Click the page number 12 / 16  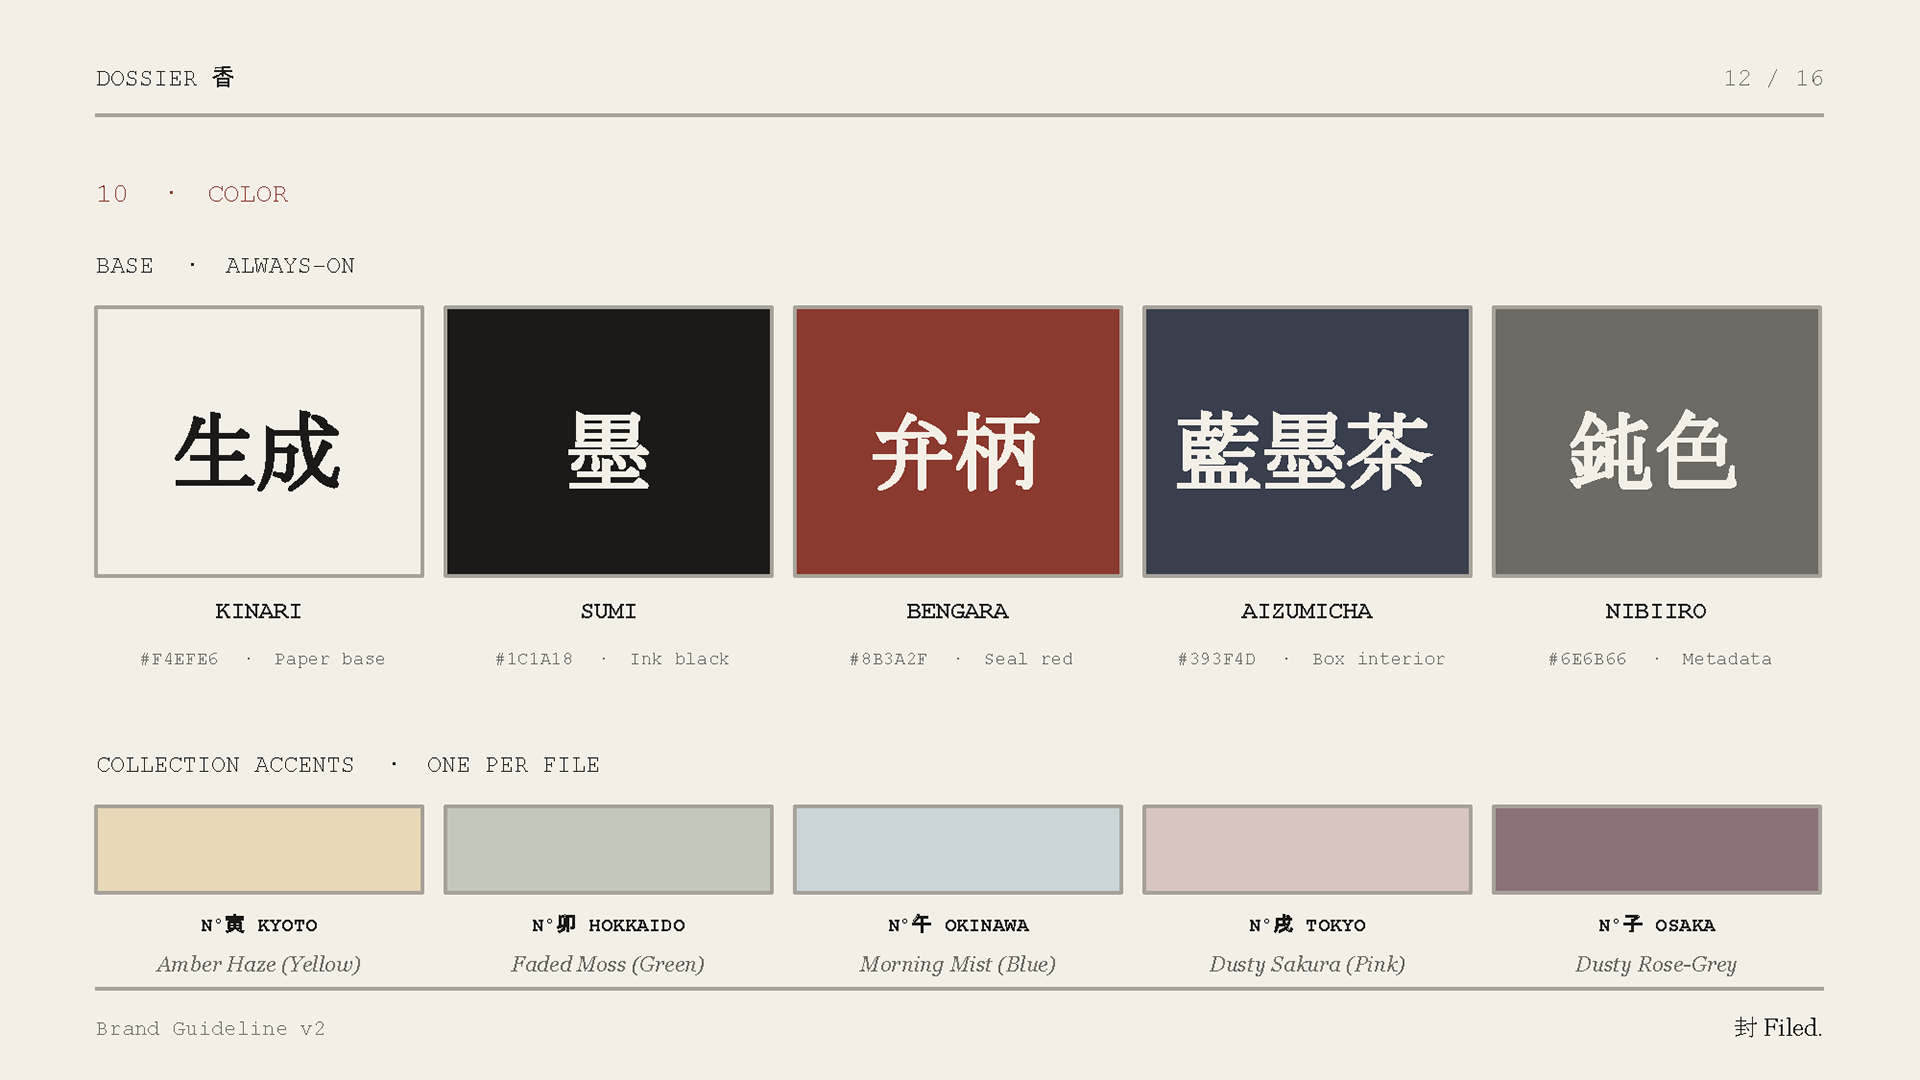coord(1772,78)
